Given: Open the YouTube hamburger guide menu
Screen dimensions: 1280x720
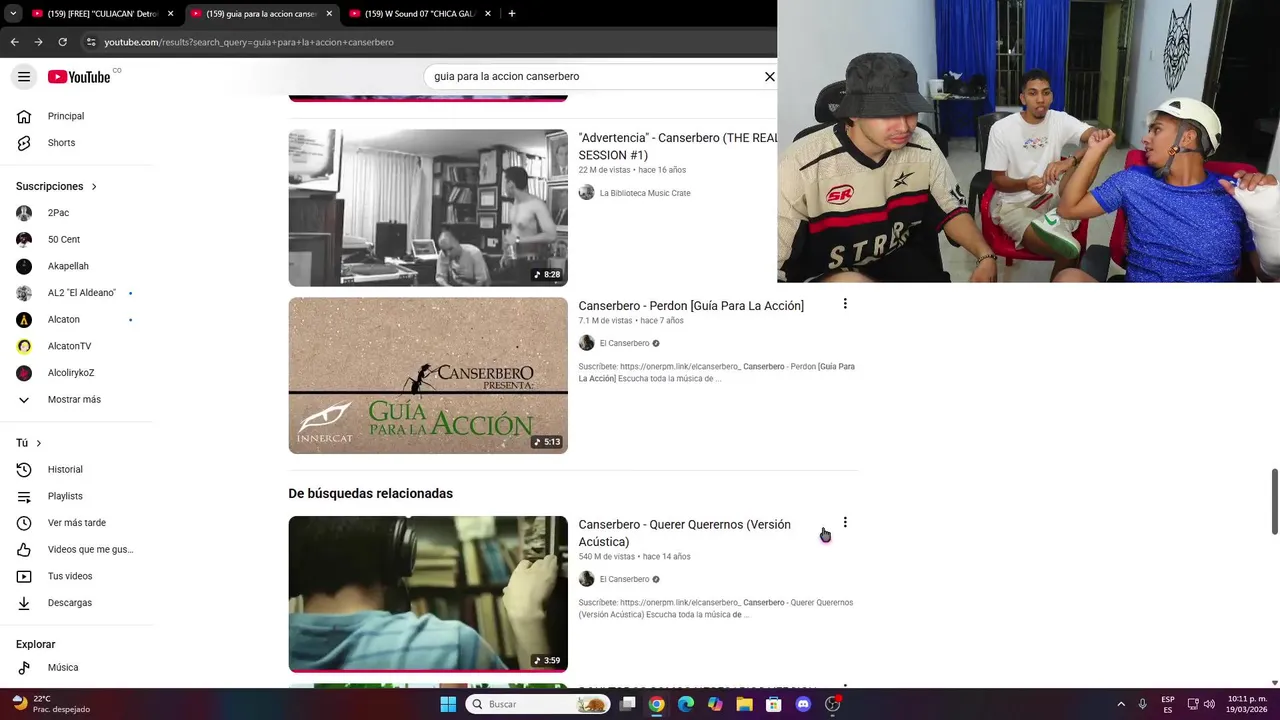Looking at the screenshot, I should pos(24,77).
